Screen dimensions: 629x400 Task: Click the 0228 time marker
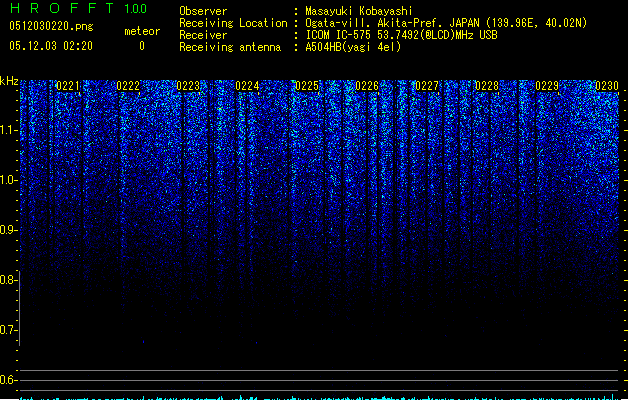point(487,86)
